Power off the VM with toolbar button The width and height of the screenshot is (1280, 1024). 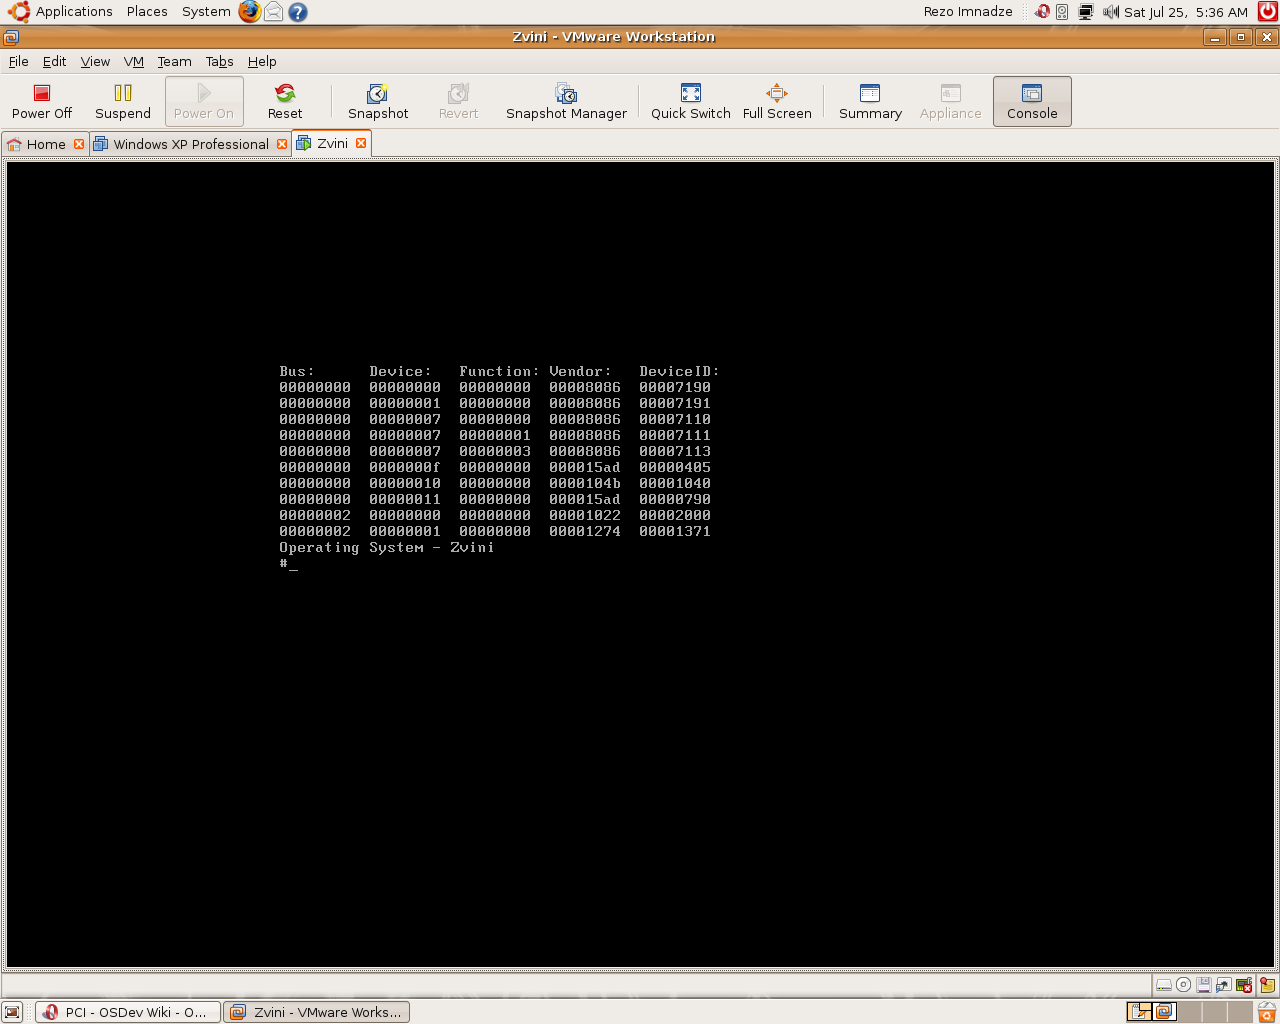click(42, 102)
